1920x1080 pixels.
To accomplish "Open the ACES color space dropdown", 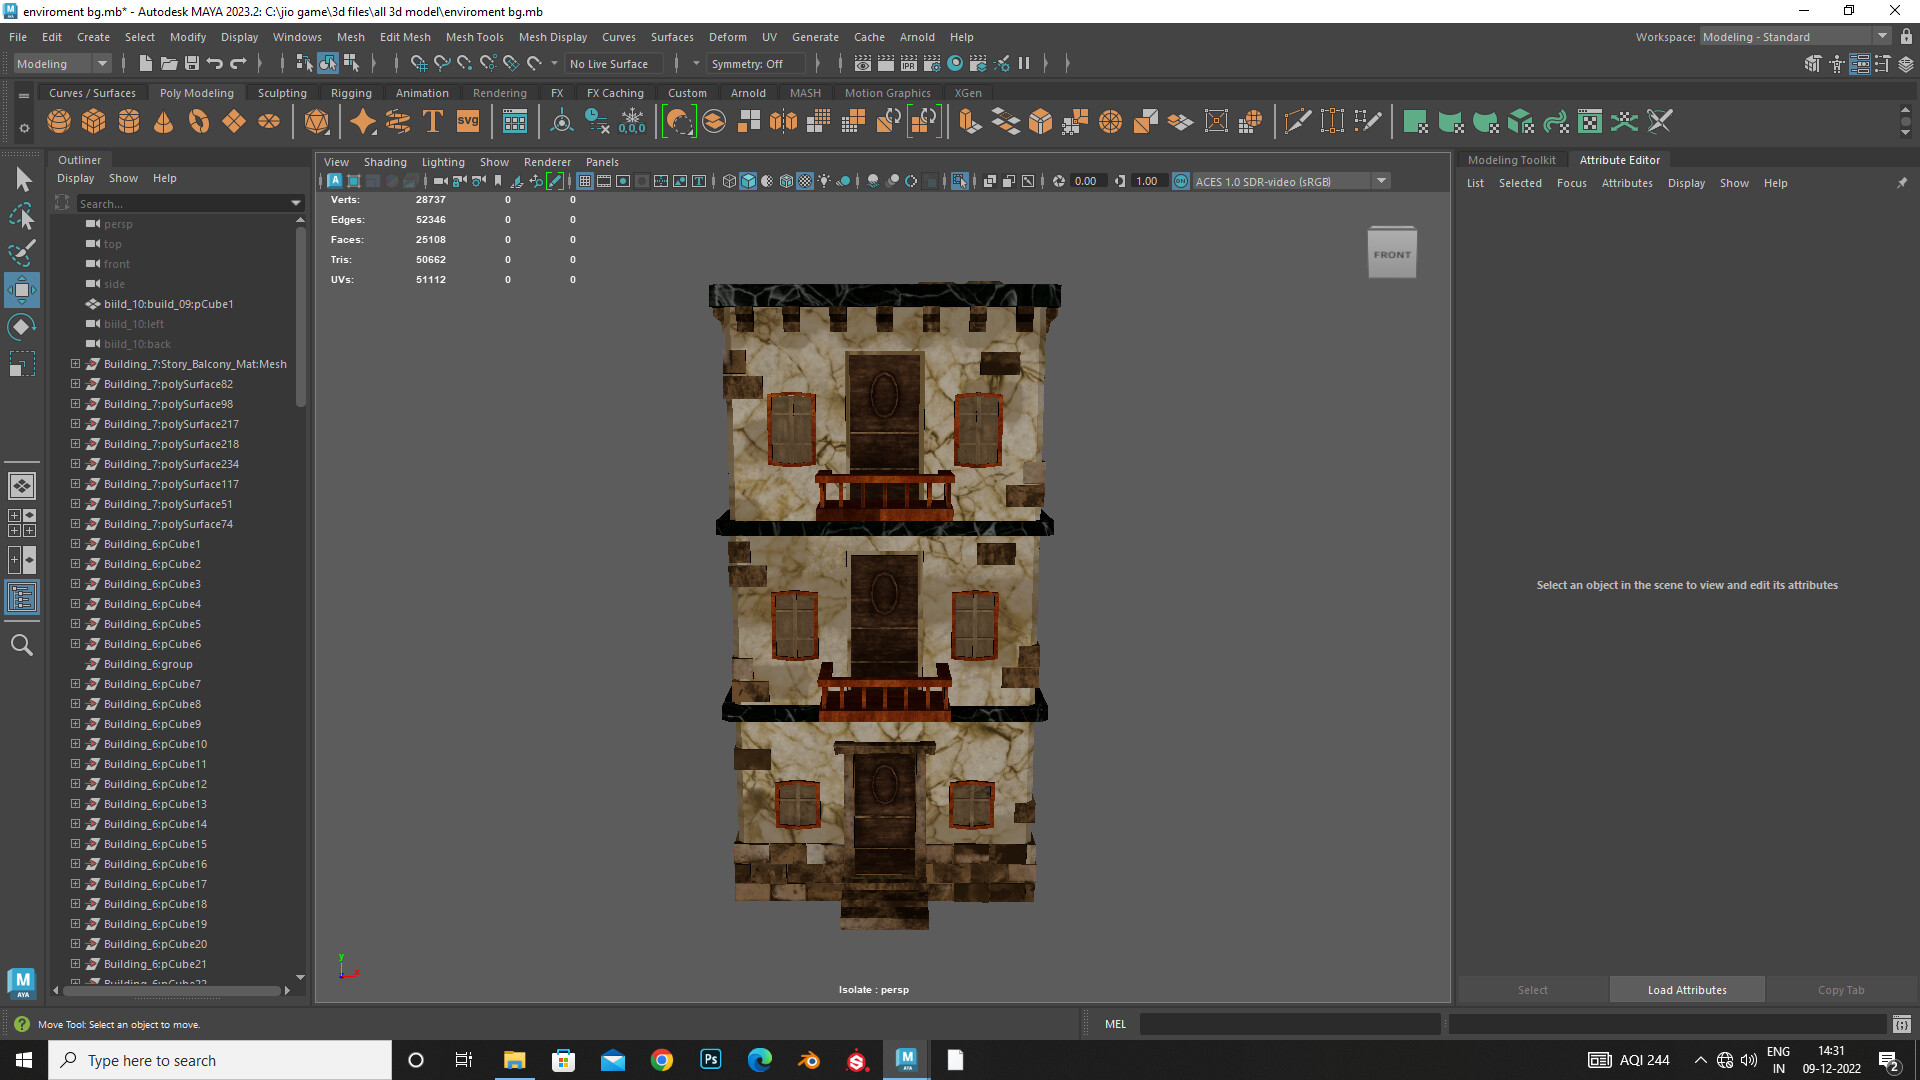I will (1381, 181).
